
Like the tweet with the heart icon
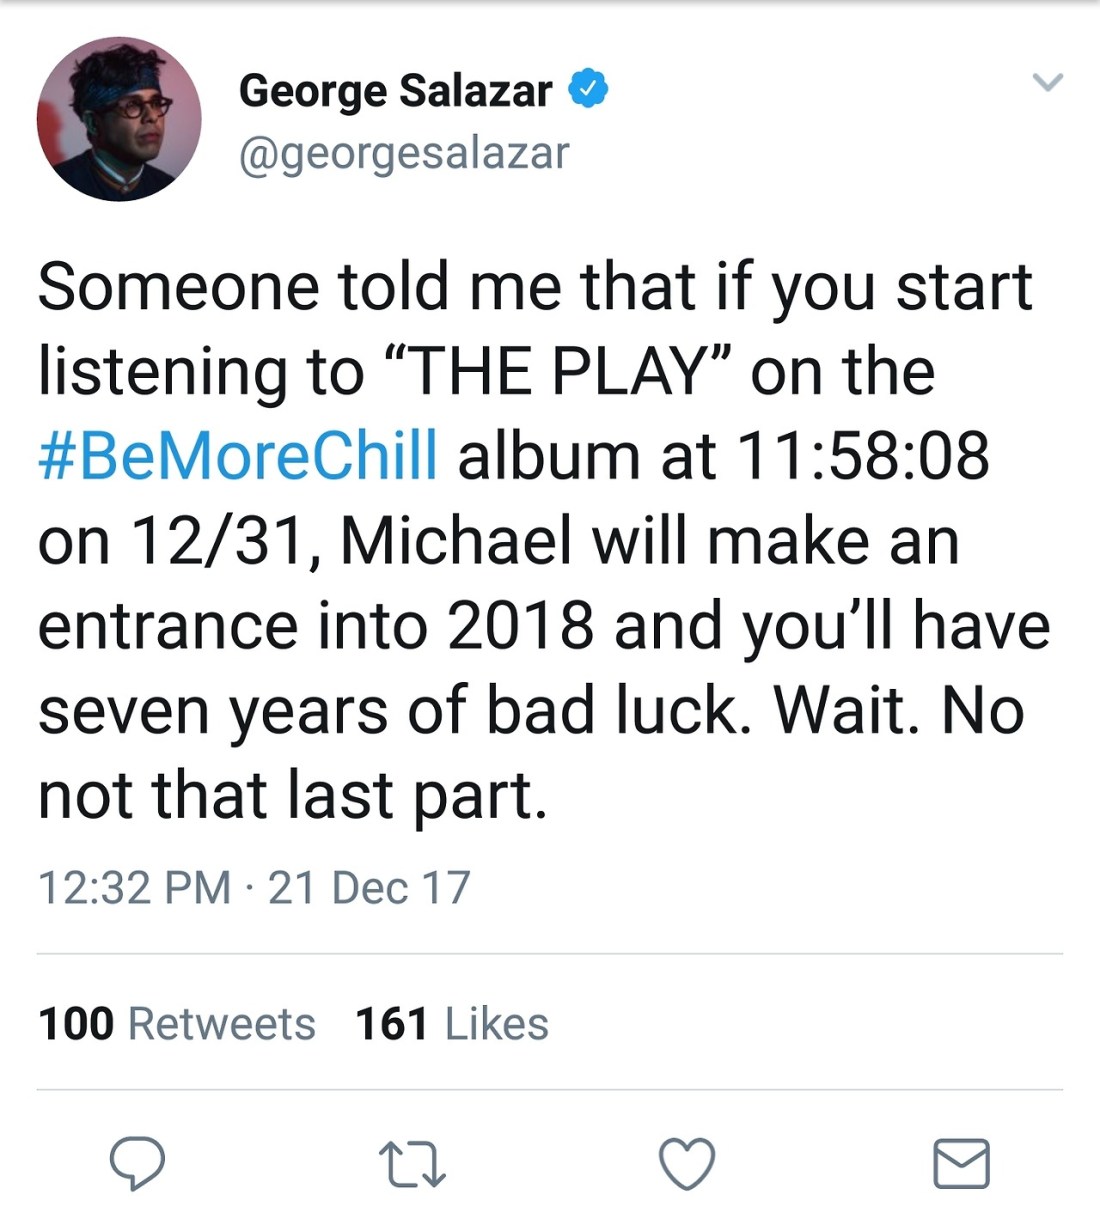(687, 1164)
